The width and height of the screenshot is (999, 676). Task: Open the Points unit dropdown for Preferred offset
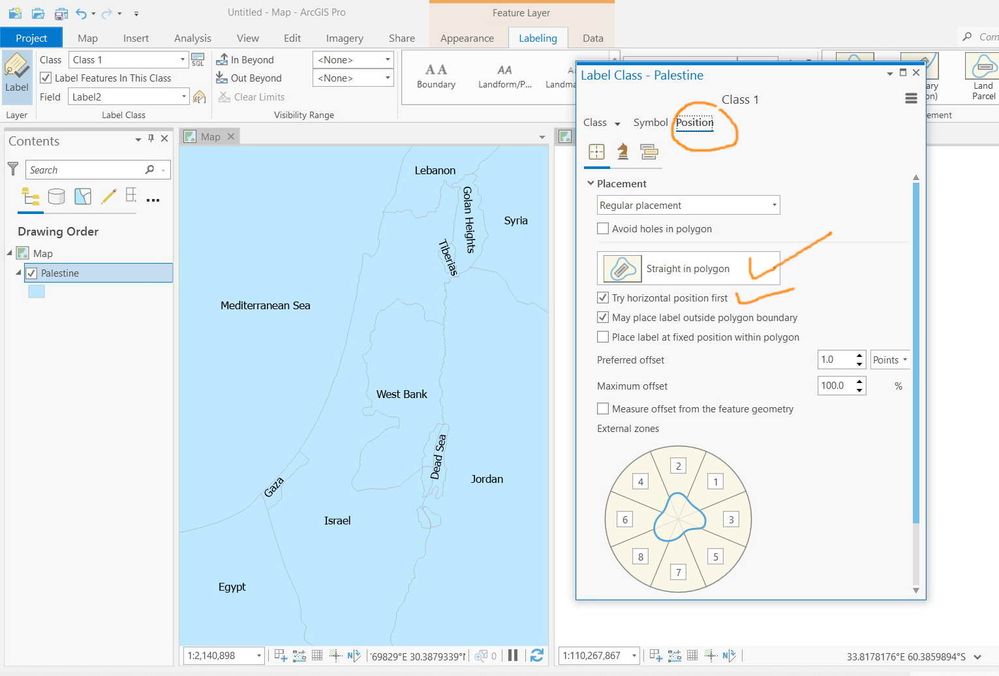point(890,360)
